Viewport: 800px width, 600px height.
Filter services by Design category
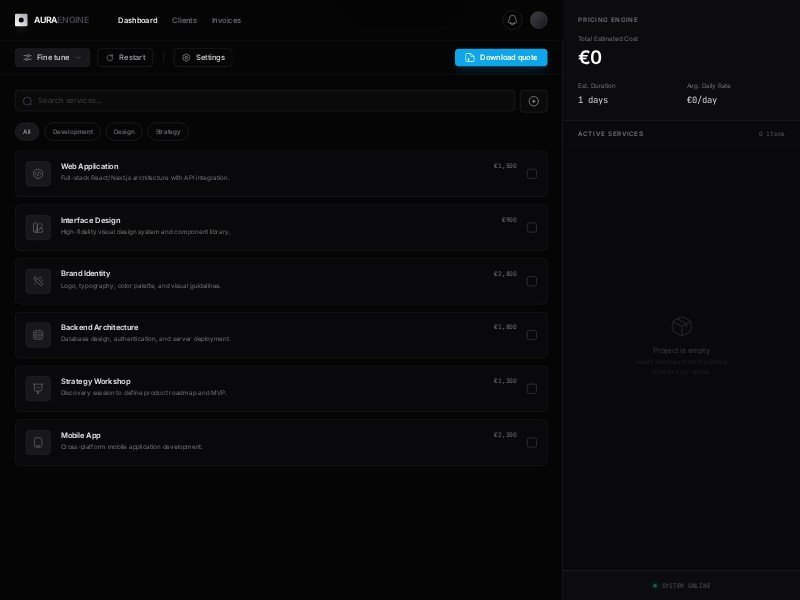tap(123, 131)
